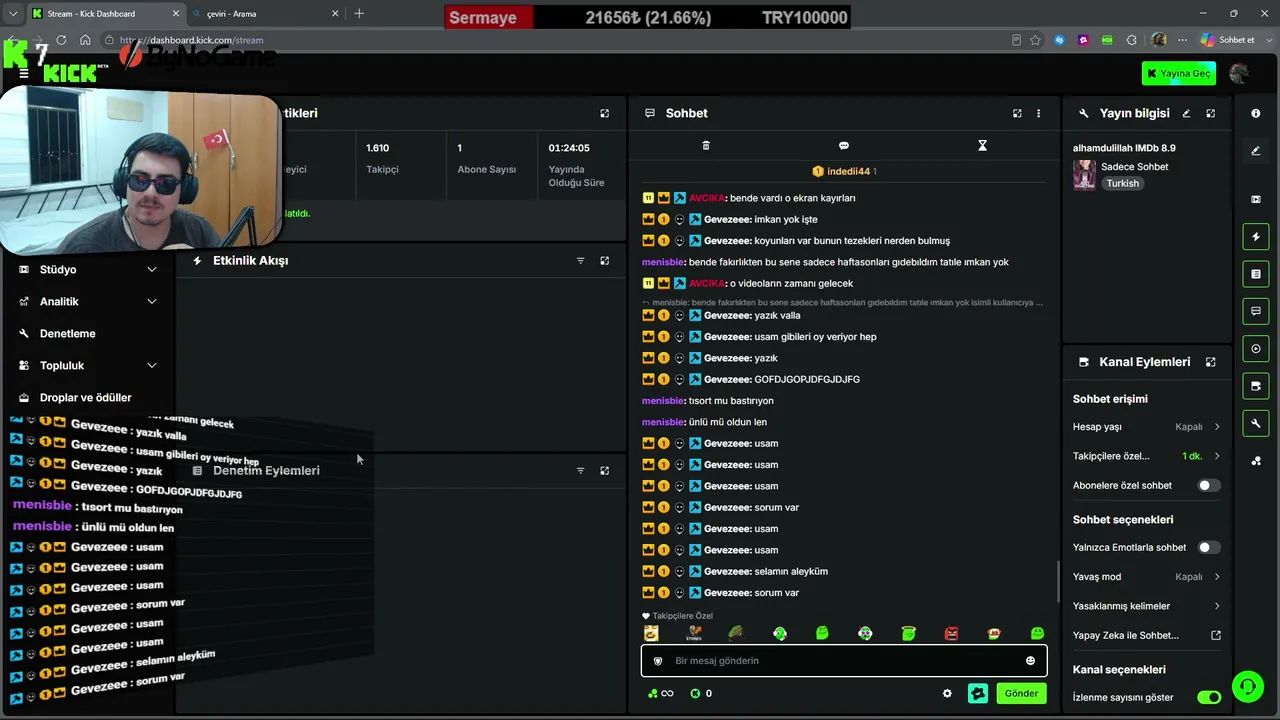Click the lightning bolt activity sidebar icon

coord(1256,237)
